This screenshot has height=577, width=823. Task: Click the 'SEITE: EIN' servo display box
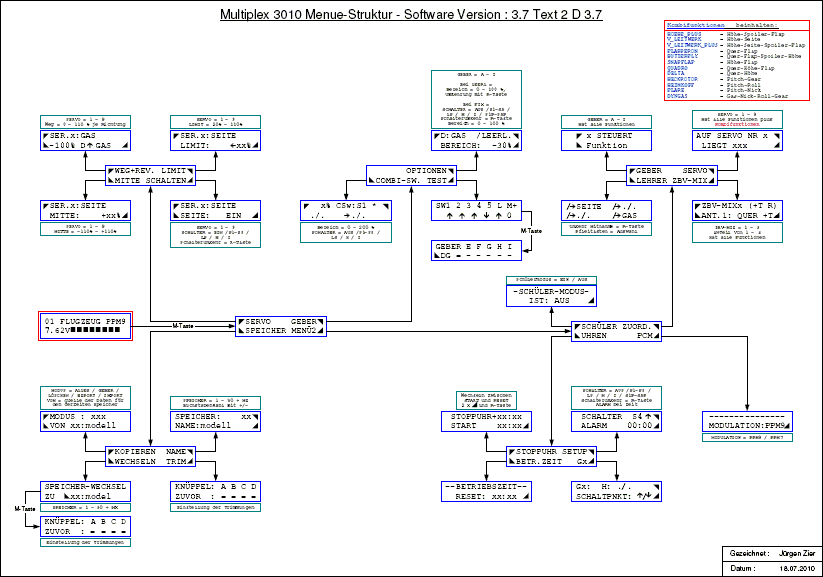(215, 211)
